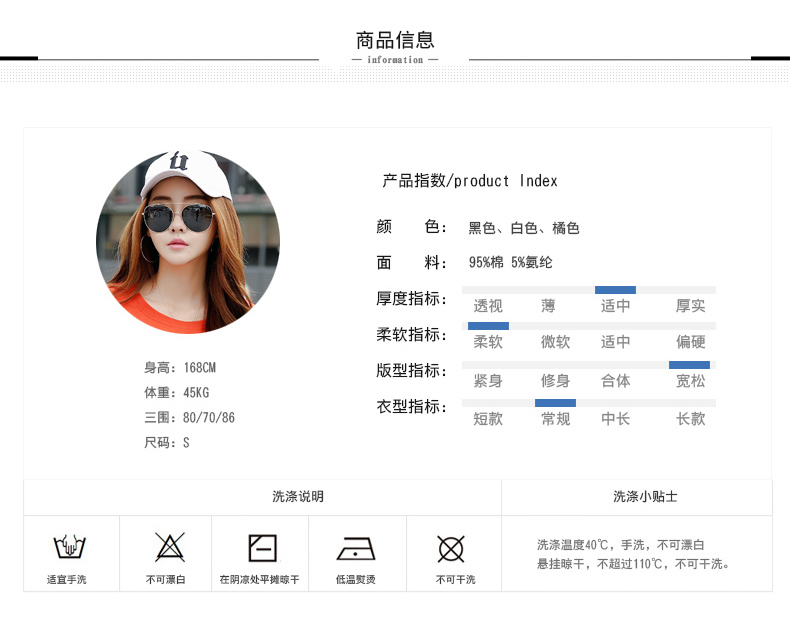This screenshot has width=790, height=631.
Task: Click the do-not-dry-clean circle icon
Action: [x=451, y=548]
